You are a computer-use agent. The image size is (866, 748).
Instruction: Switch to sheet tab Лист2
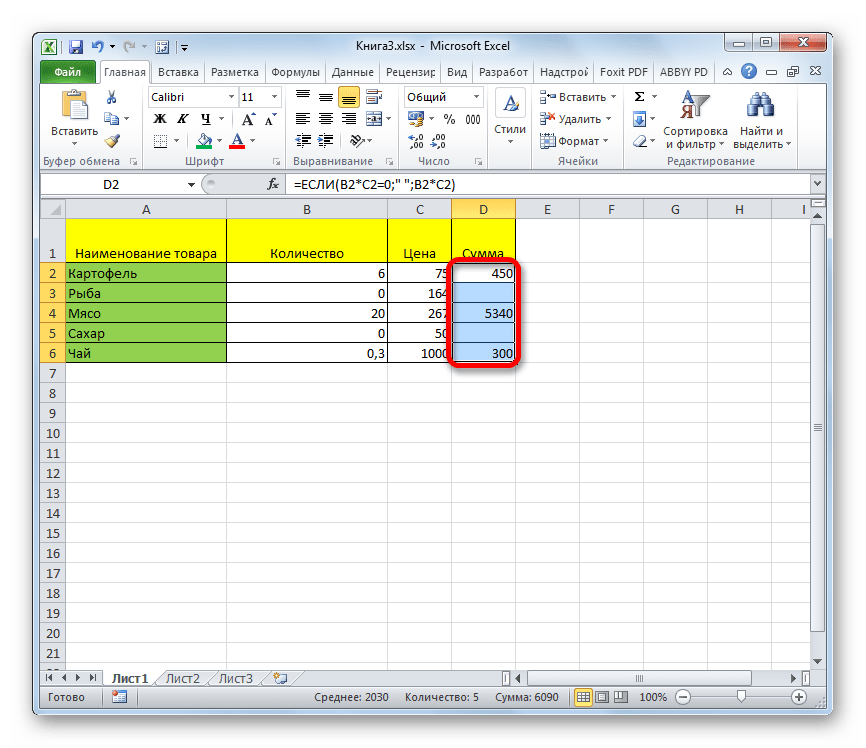[183, 678]
